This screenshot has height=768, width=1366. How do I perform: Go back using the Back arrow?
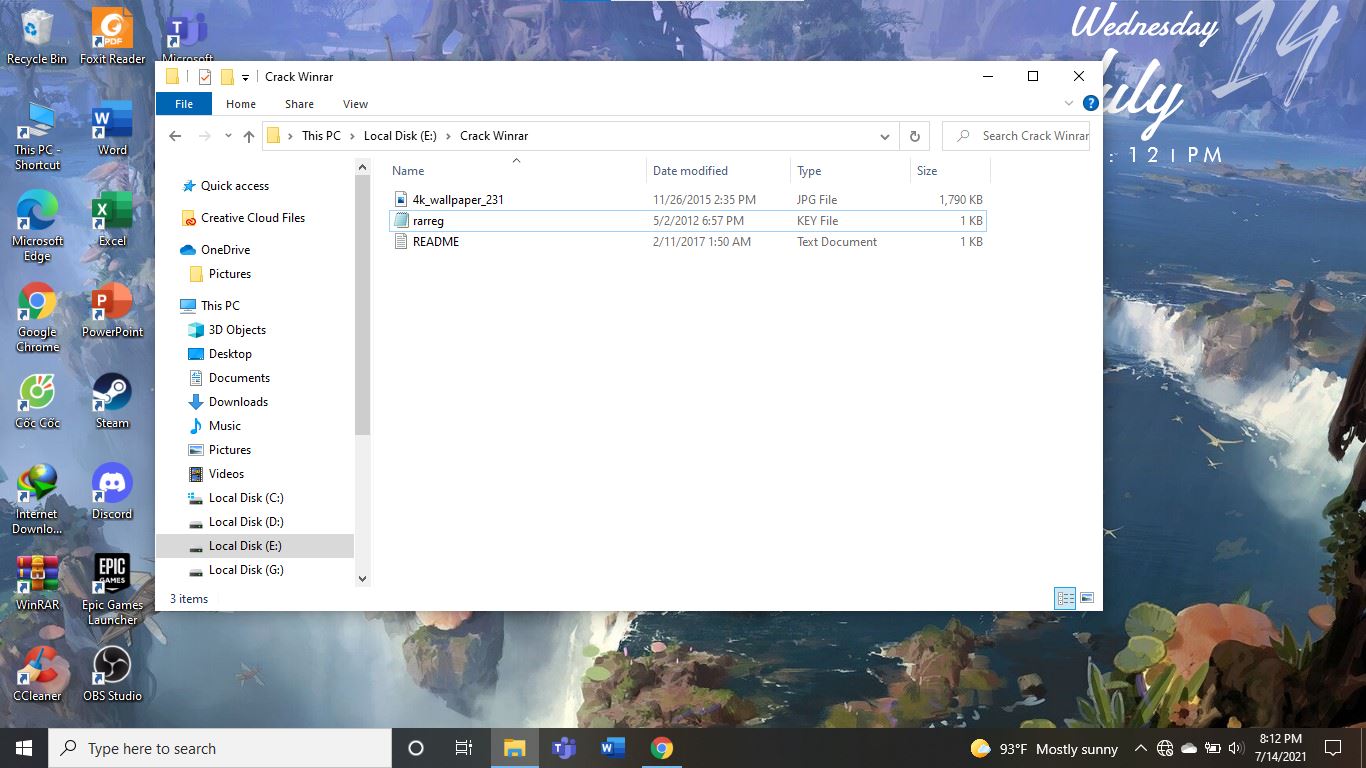click(x=175, y=135)
